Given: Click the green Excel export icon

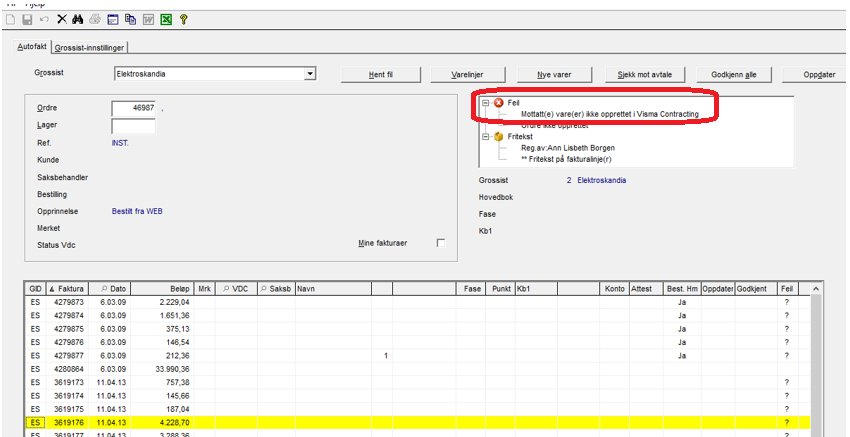Looking at the screenshot, I should click(x=166, y=20).
